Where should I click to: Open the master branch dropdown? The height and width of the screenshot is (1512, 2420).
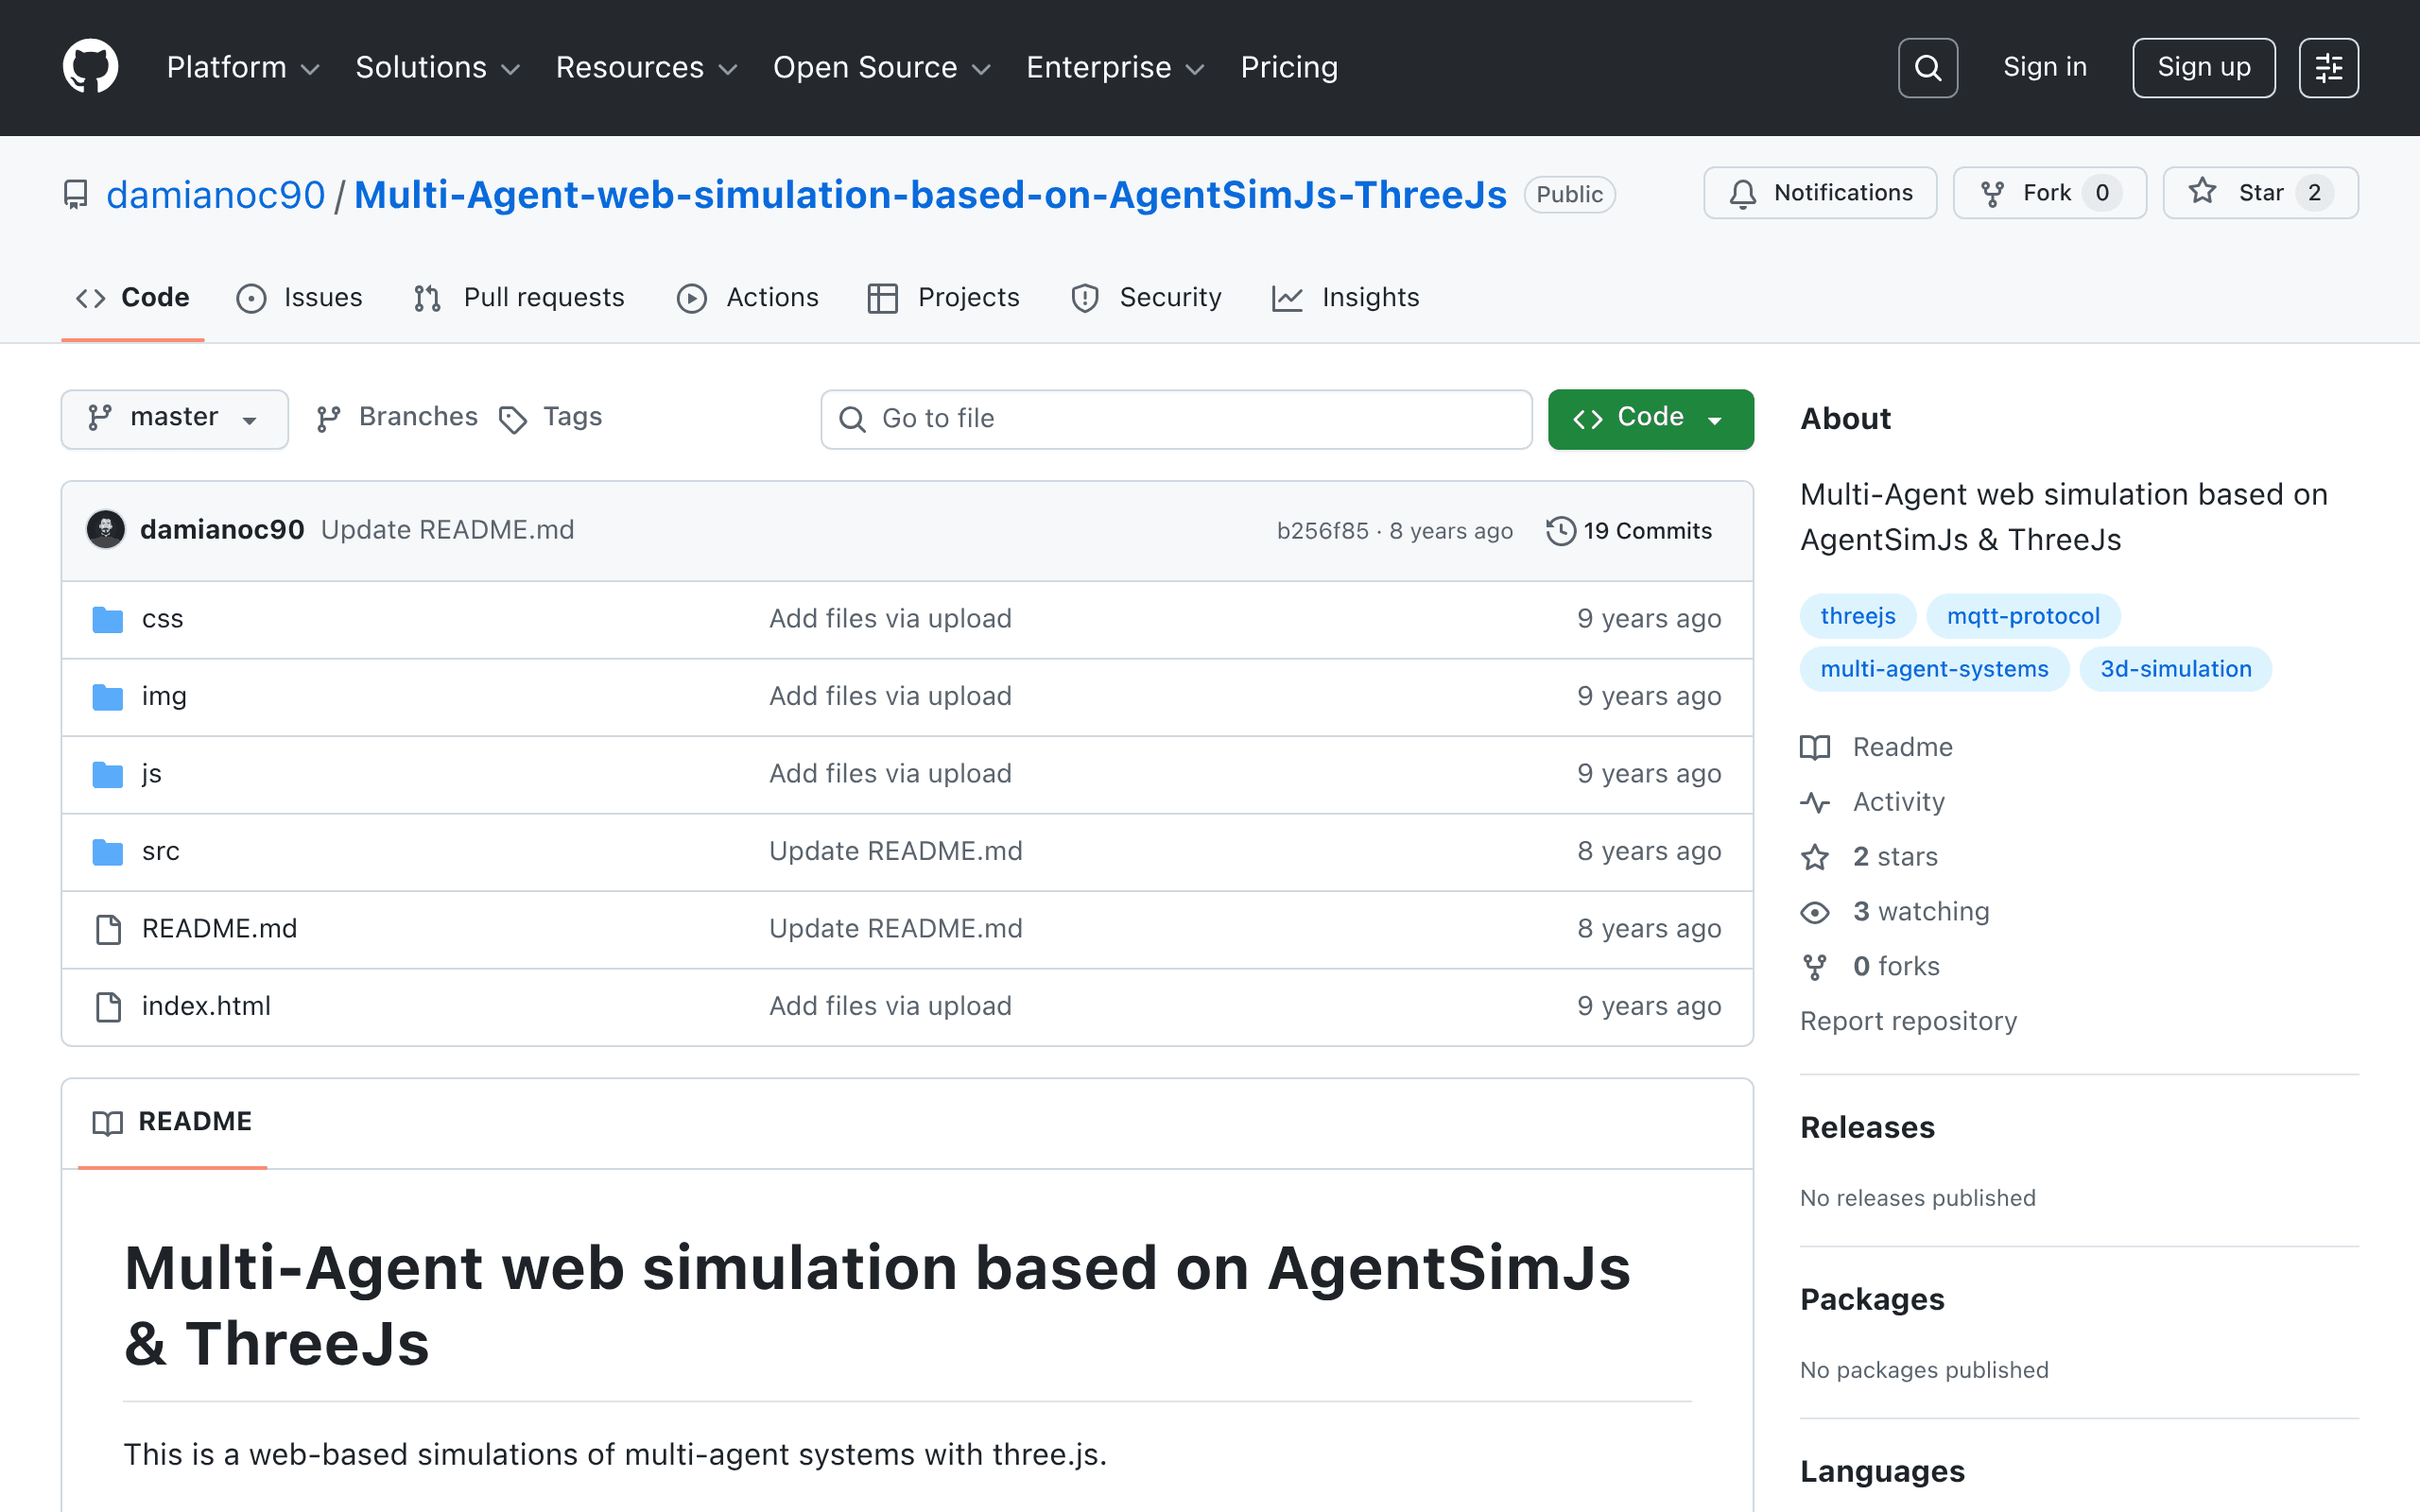[175, 419]
